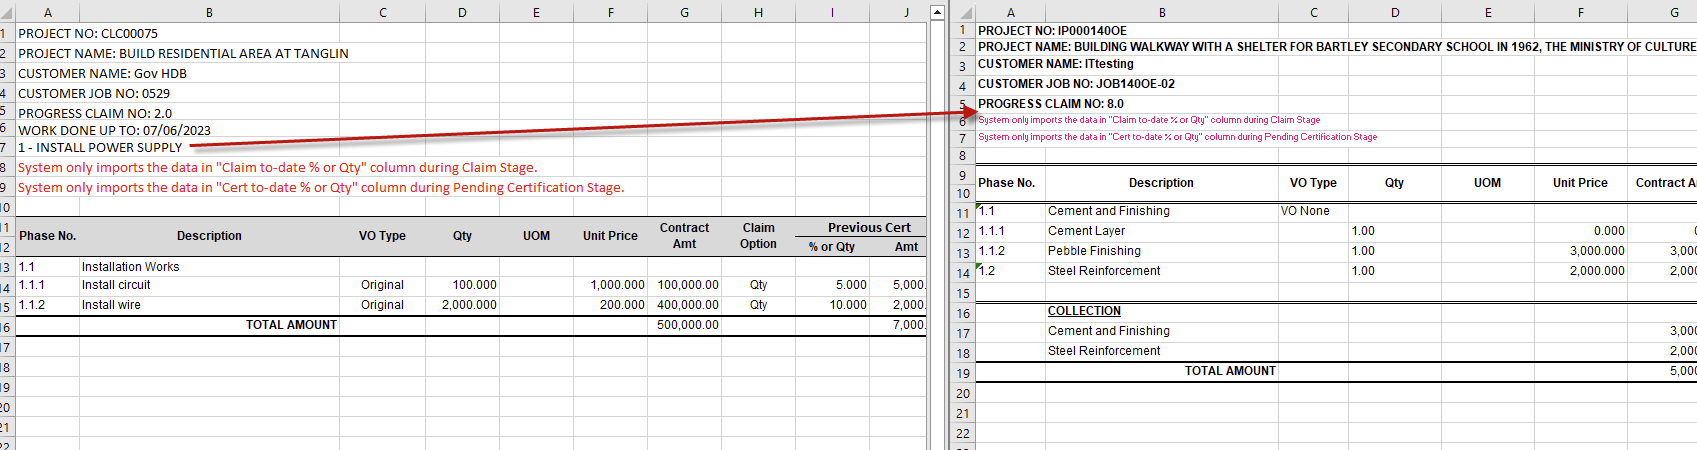Click the '1 - INSTALL POWER SUPPLY' cell
The image size is (1697, 450).
coord(100,147)
